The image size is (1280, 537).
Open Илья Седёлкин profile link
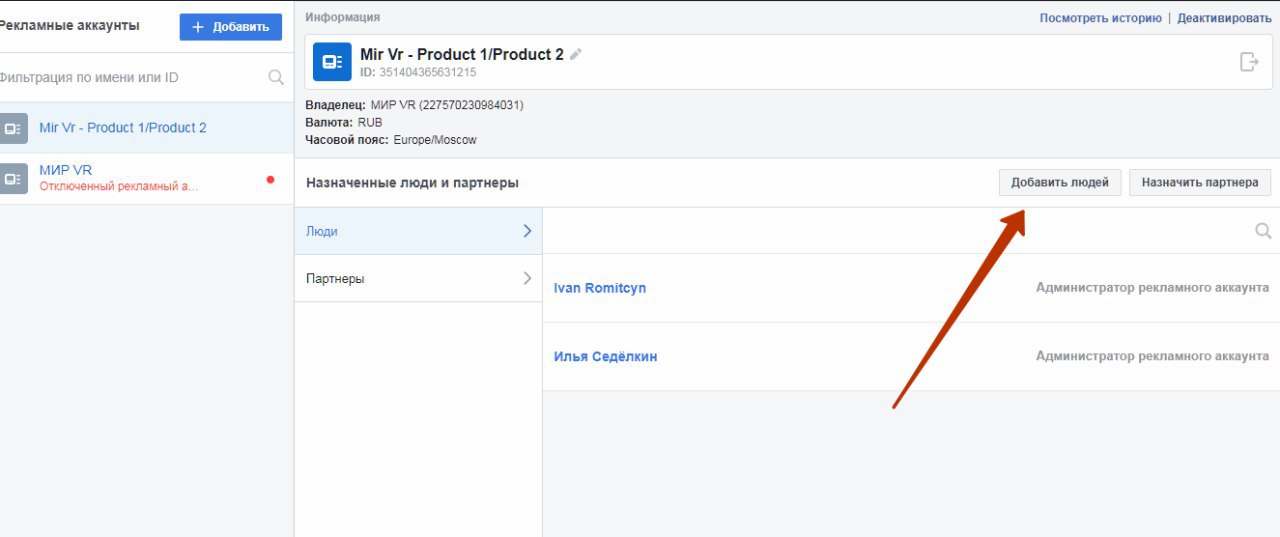point(605,356)
